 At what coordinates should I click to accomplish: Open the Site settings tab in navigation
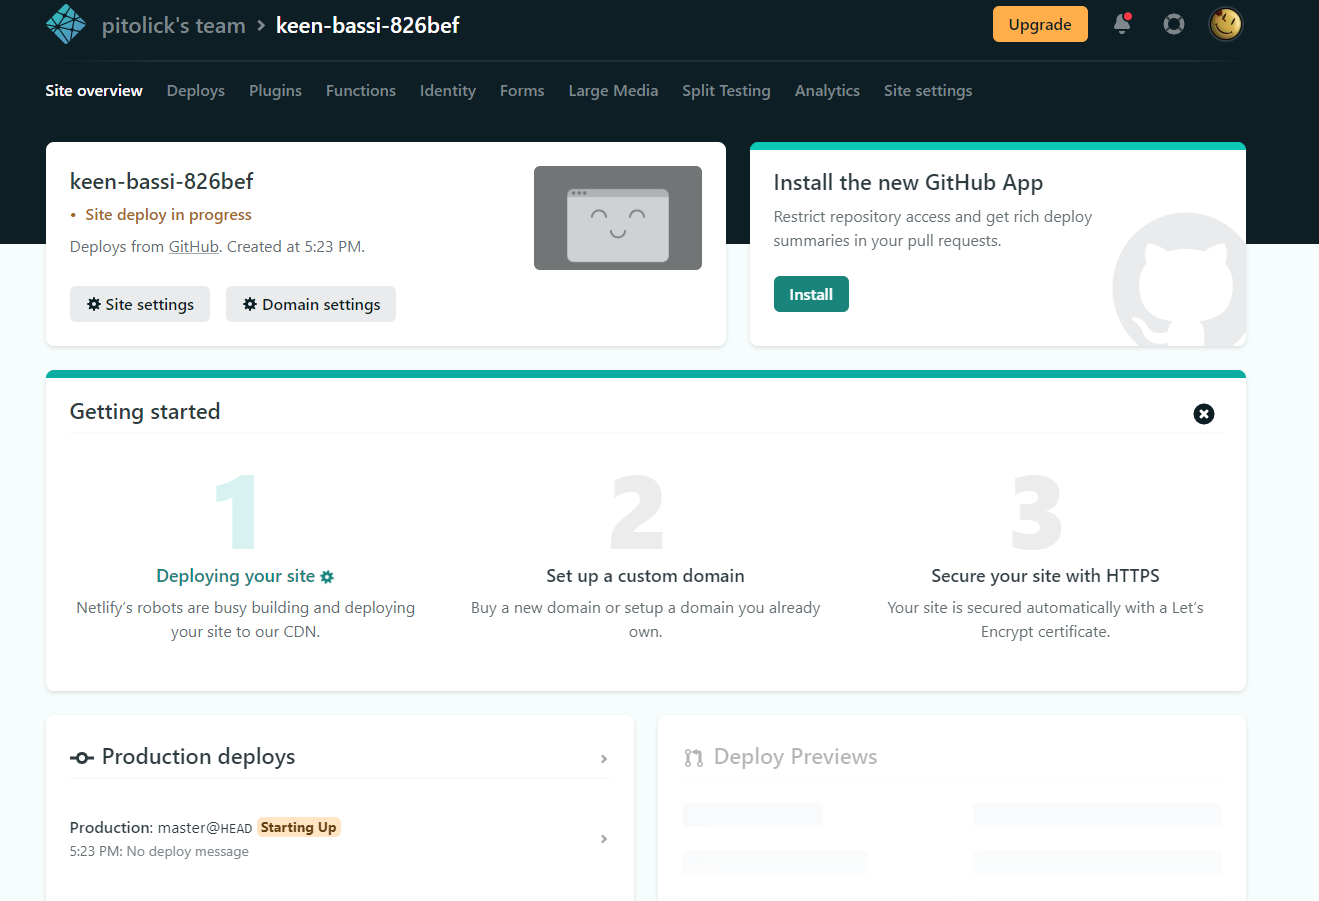pyautogui.click(x=928, y=91)
